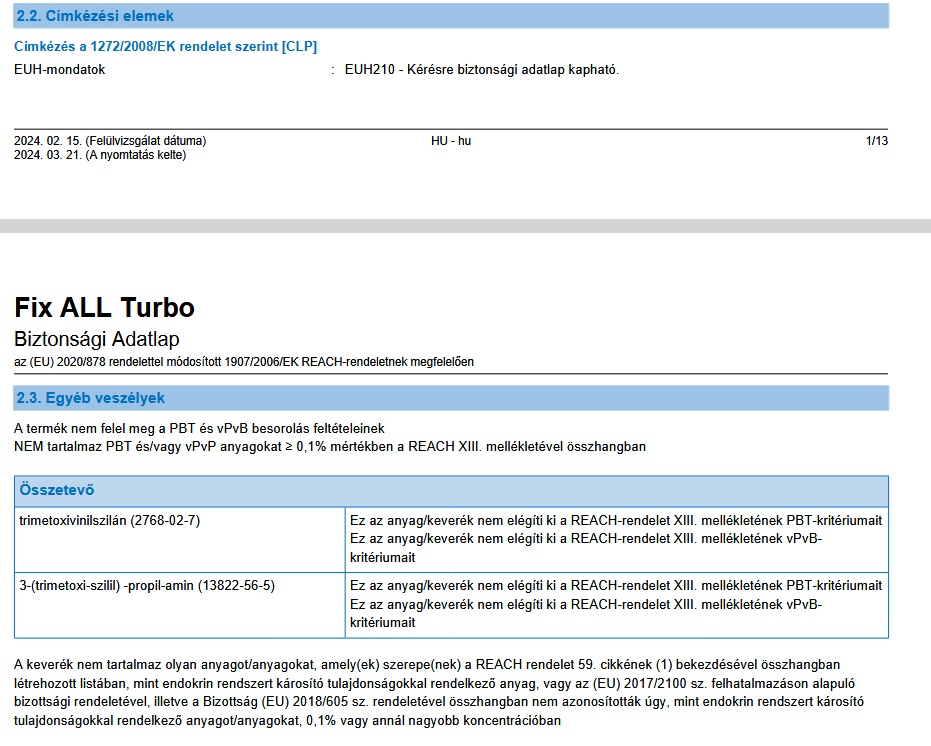This screenshot has height=746, width=931.
Task: Click the (EU) 2020/878 REACH regulation line
Action: 244,361
